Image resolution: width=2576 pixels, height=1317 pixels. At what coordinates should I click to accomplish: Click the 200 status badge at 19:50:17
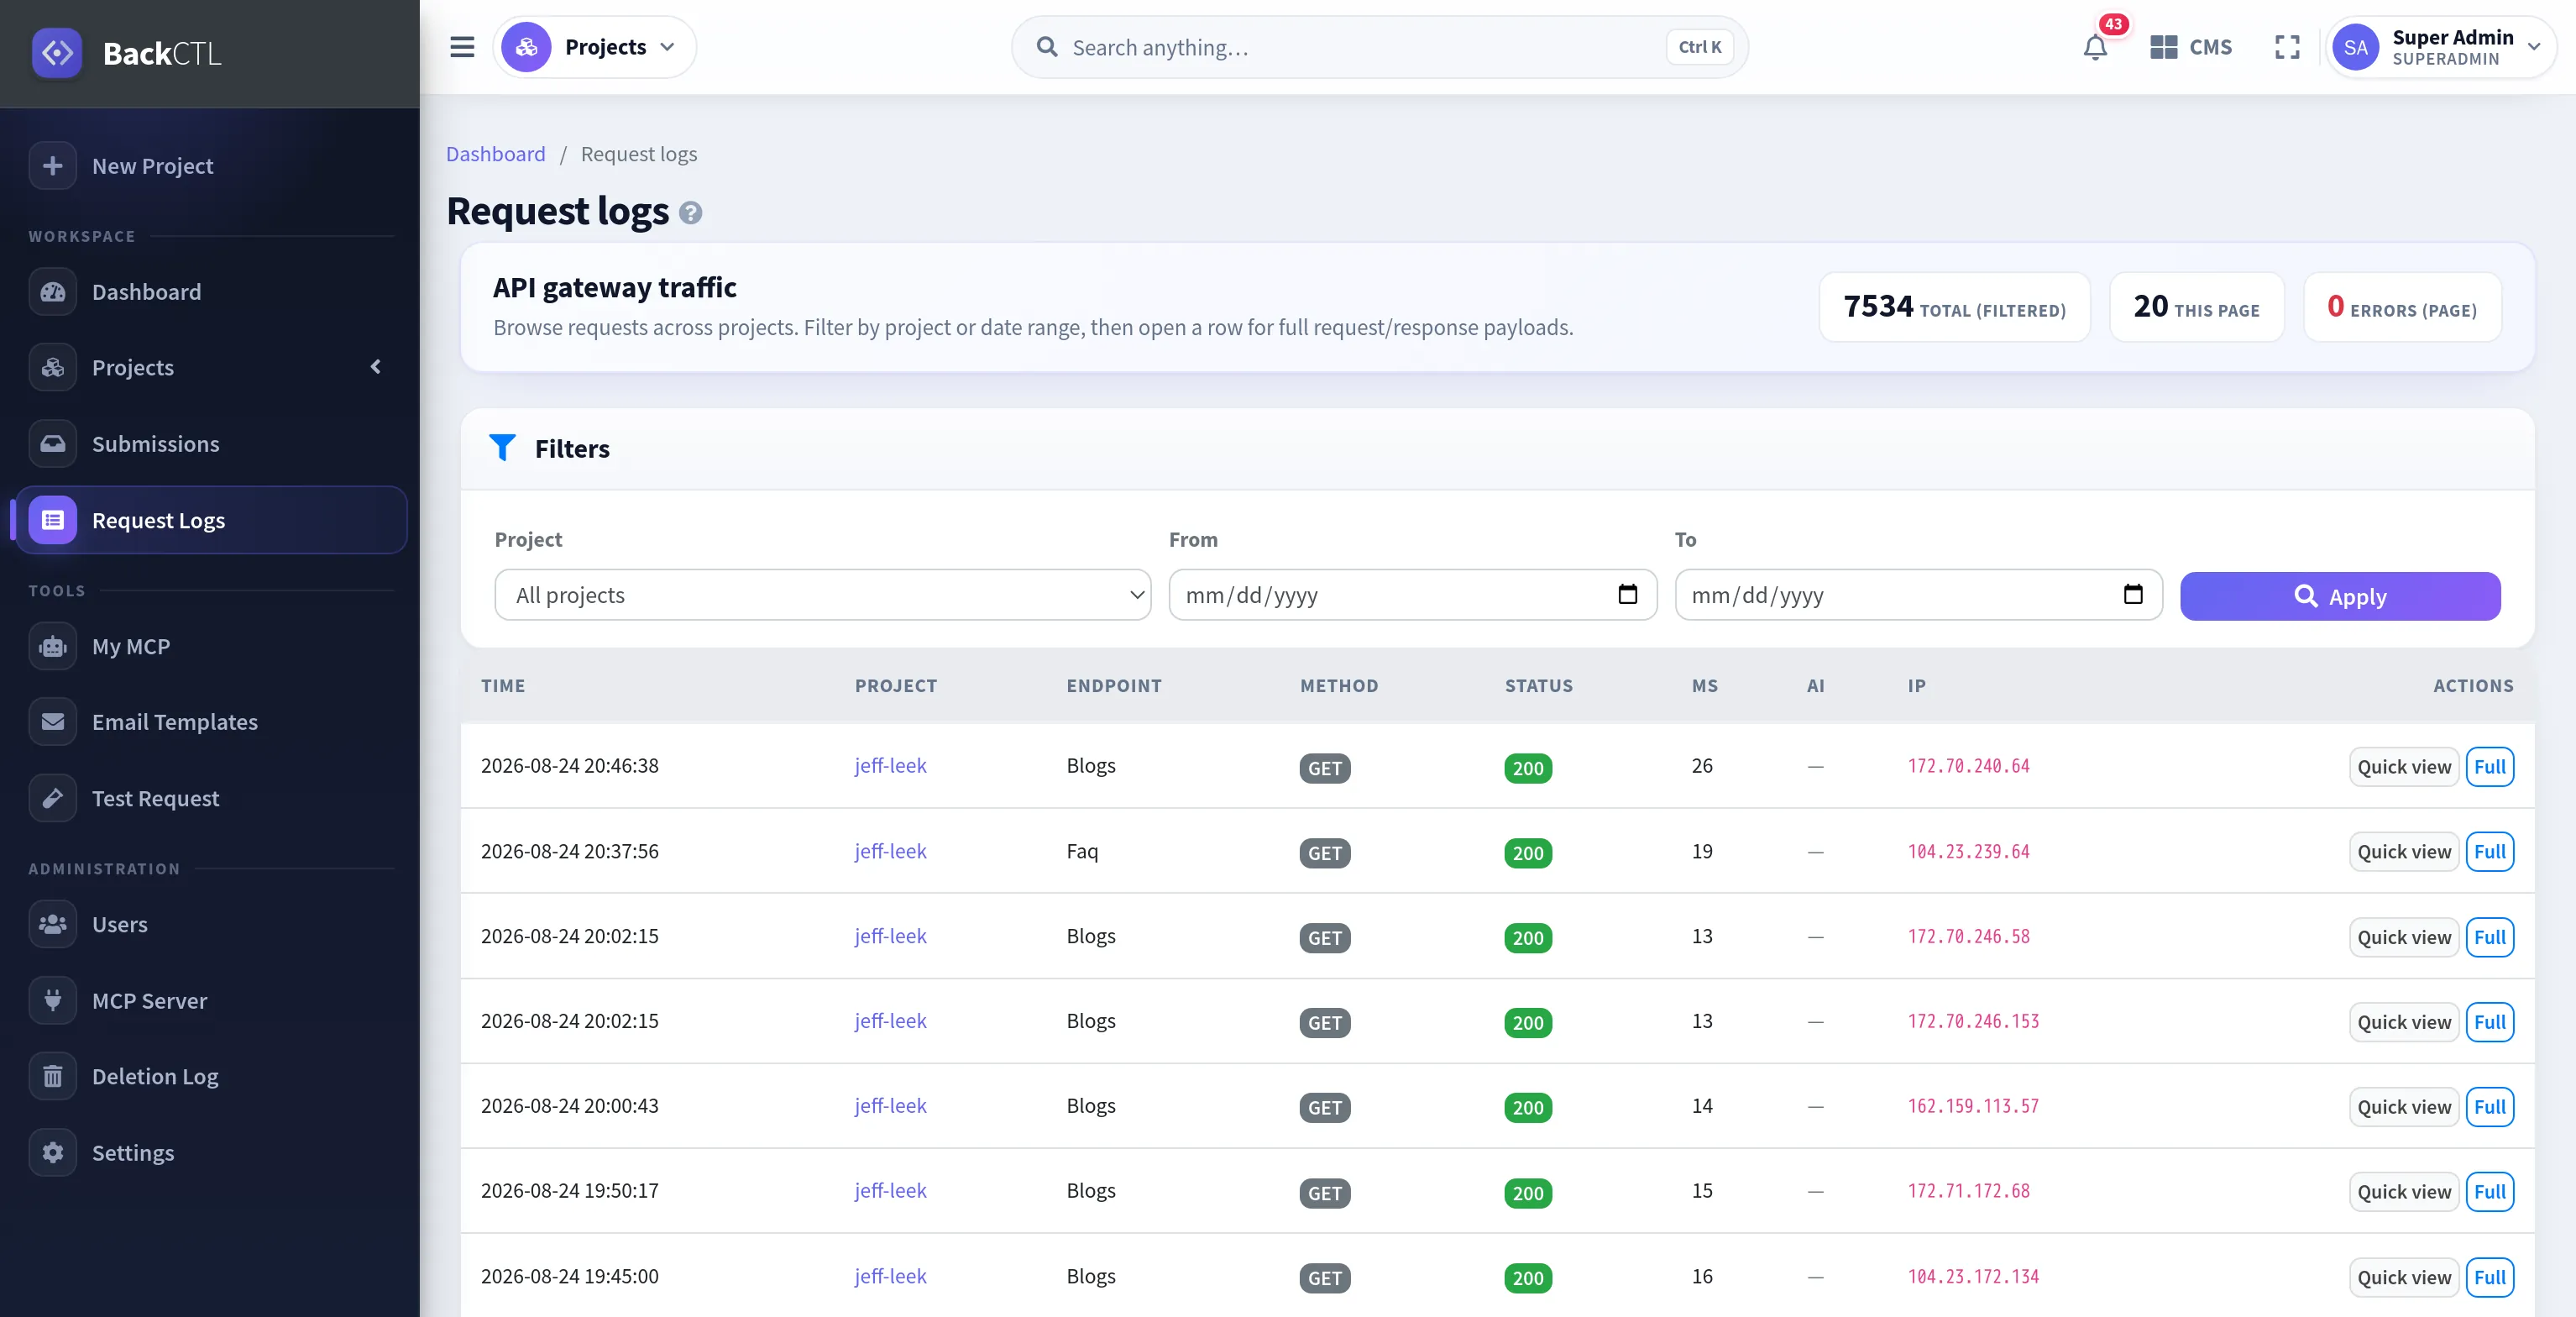click(x=1528, y=1193)
